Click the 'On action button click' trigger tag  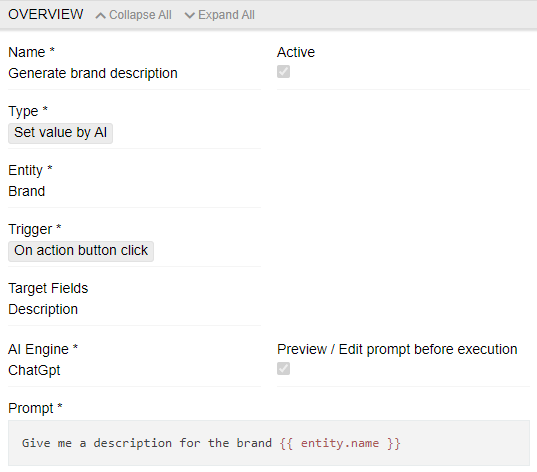pyautogui.click(x=81, y=251)
